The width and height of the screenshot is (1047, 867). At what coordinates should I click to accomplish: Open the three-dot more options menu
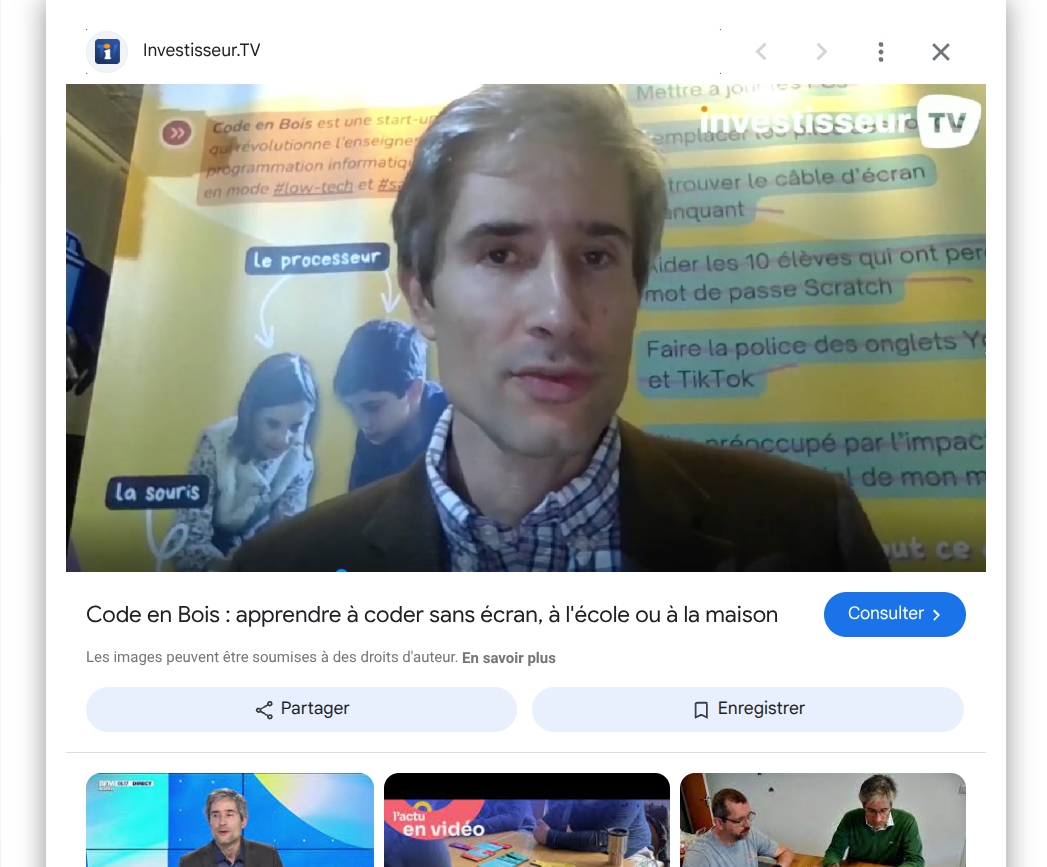coord(881,51)
